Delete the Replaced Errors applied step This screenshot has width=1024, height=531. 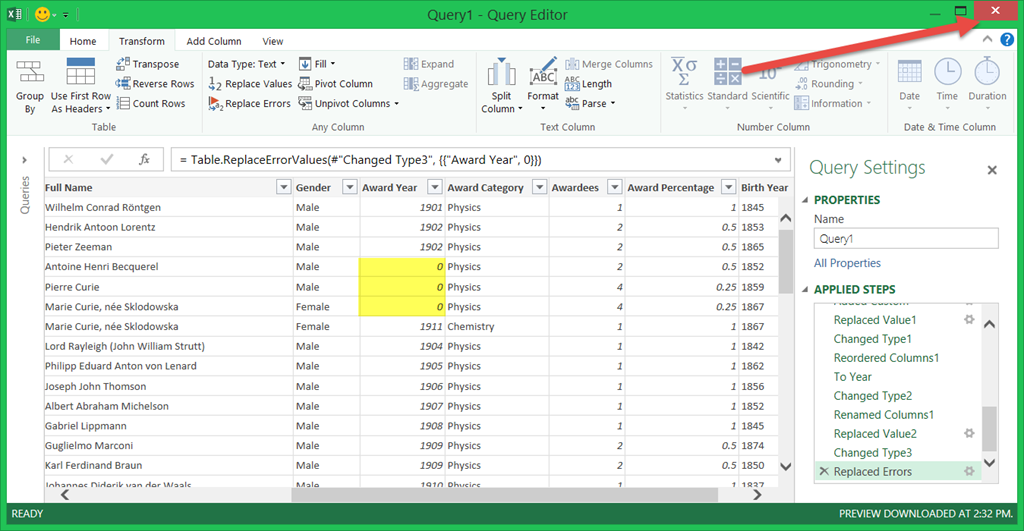(x=823, y=471)
